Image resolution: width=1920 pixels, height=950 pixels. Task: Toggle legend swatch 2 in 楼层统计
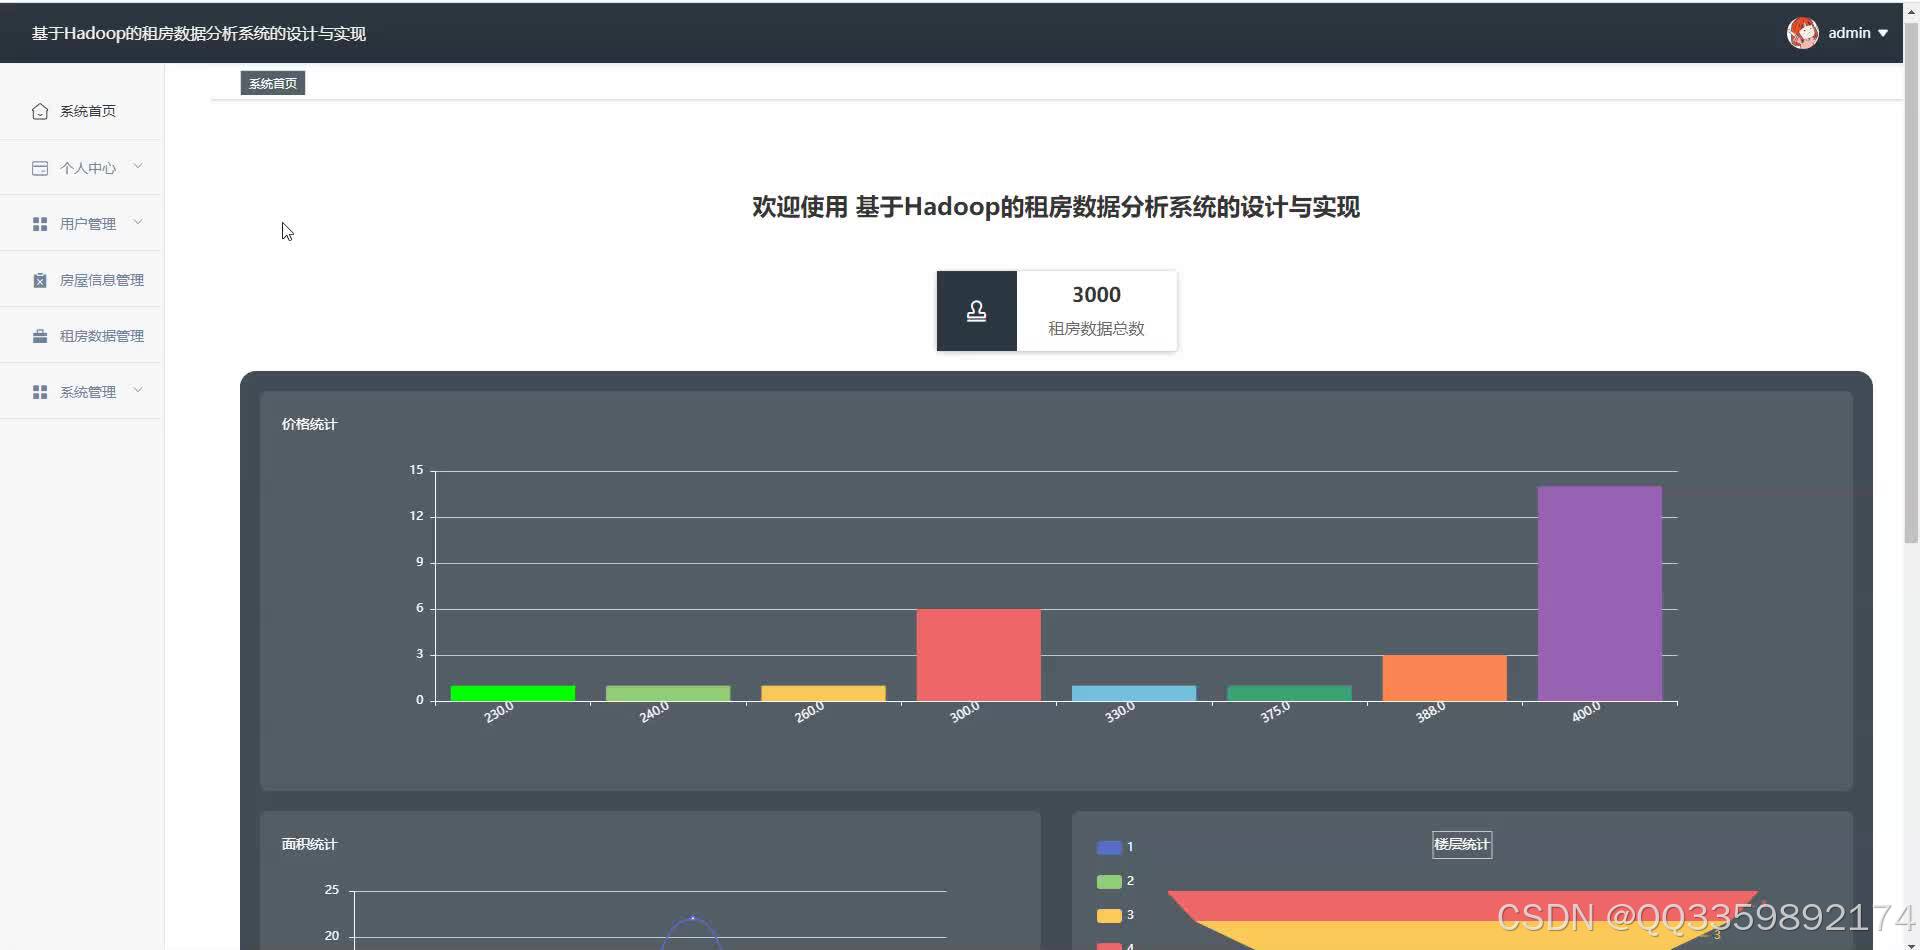1109,881
